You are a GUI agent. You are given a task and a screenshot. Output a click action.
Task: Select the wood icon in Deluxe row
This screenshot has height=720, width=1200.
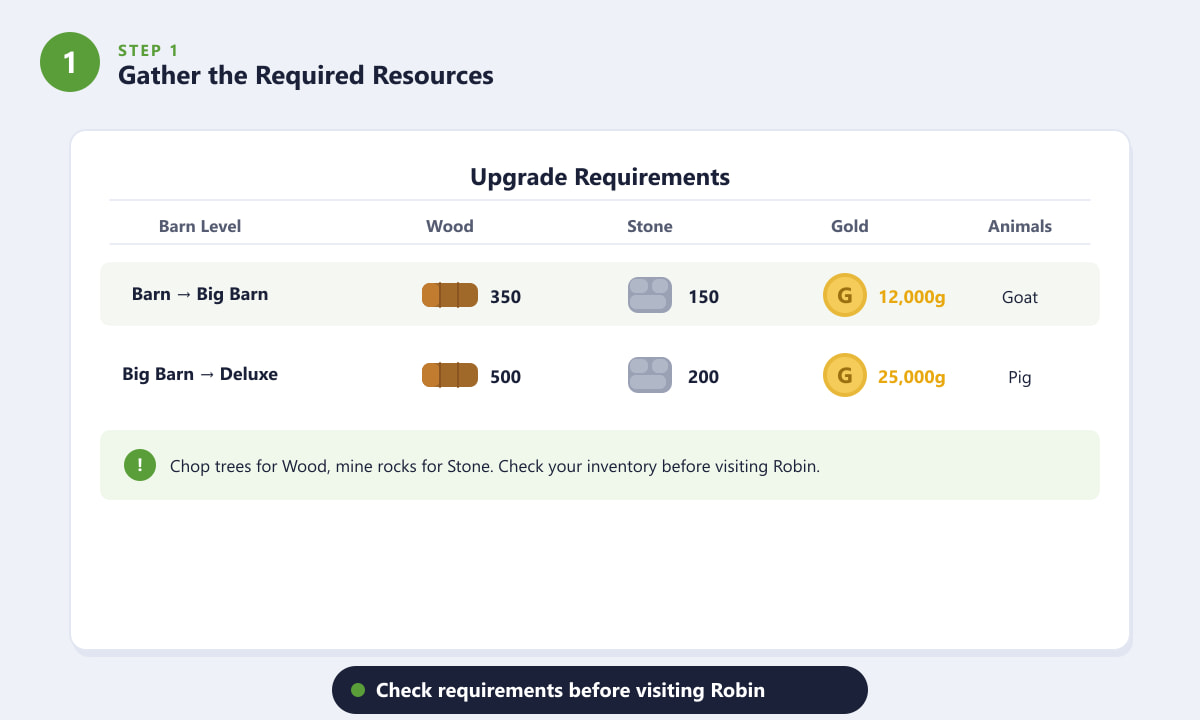(450, 375)
